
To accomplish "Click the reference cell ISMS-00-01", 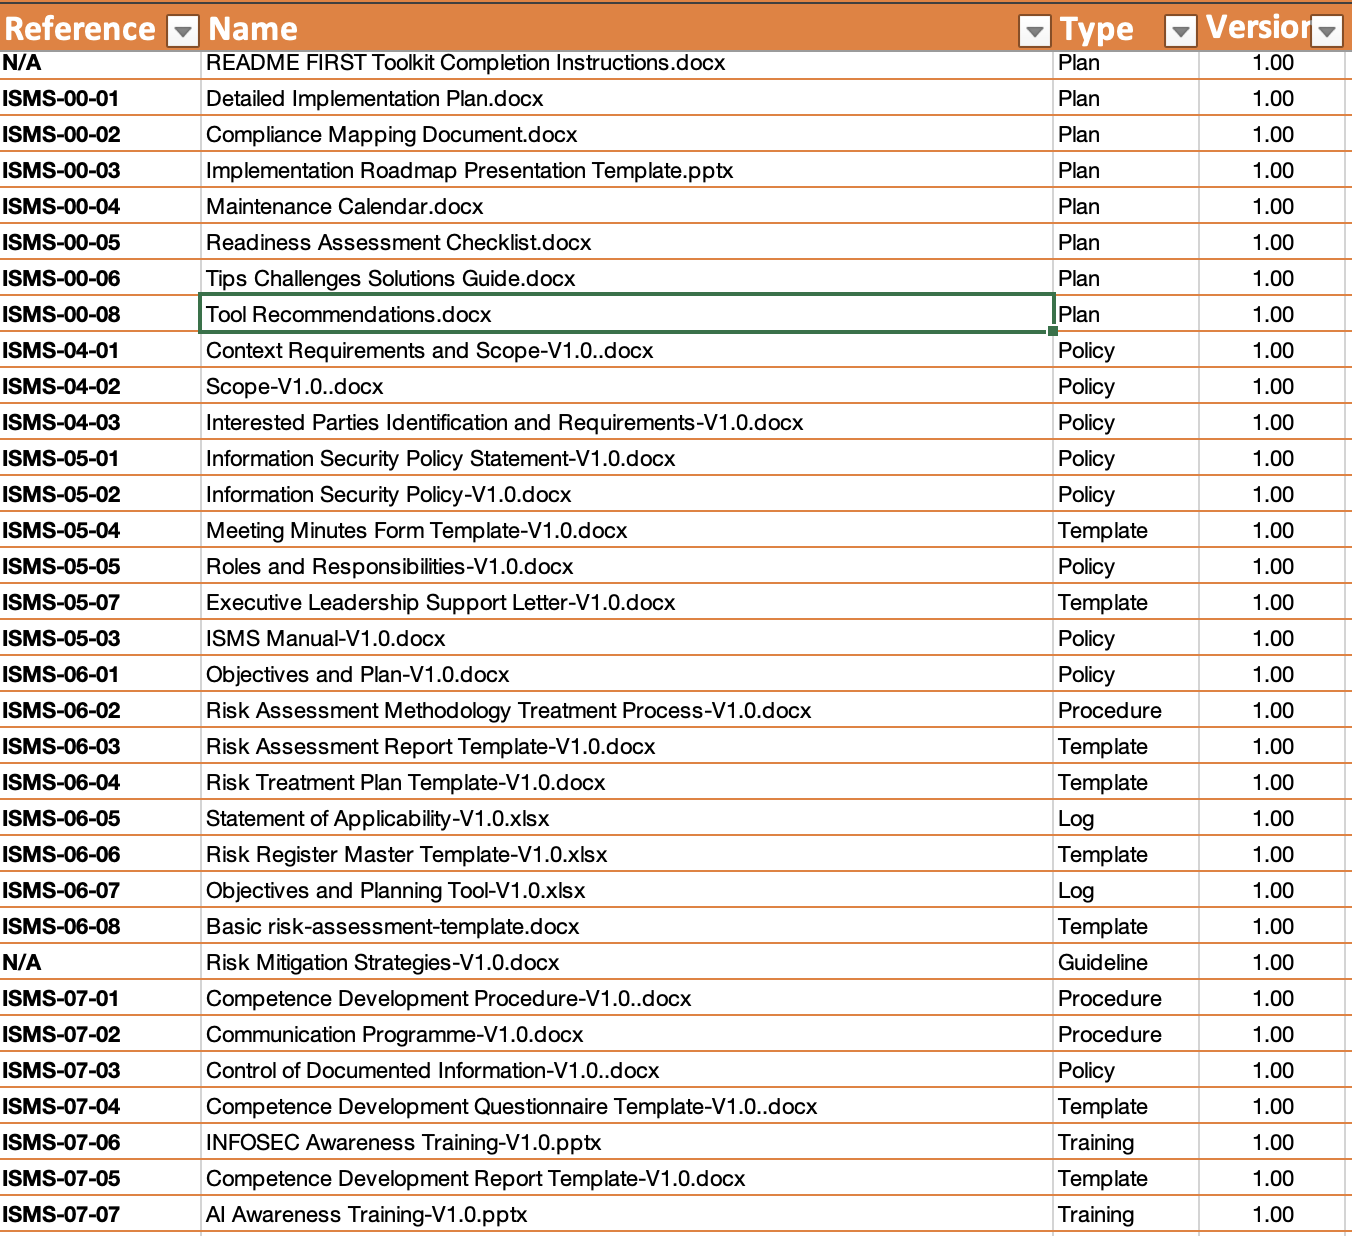I will (100, 98).
